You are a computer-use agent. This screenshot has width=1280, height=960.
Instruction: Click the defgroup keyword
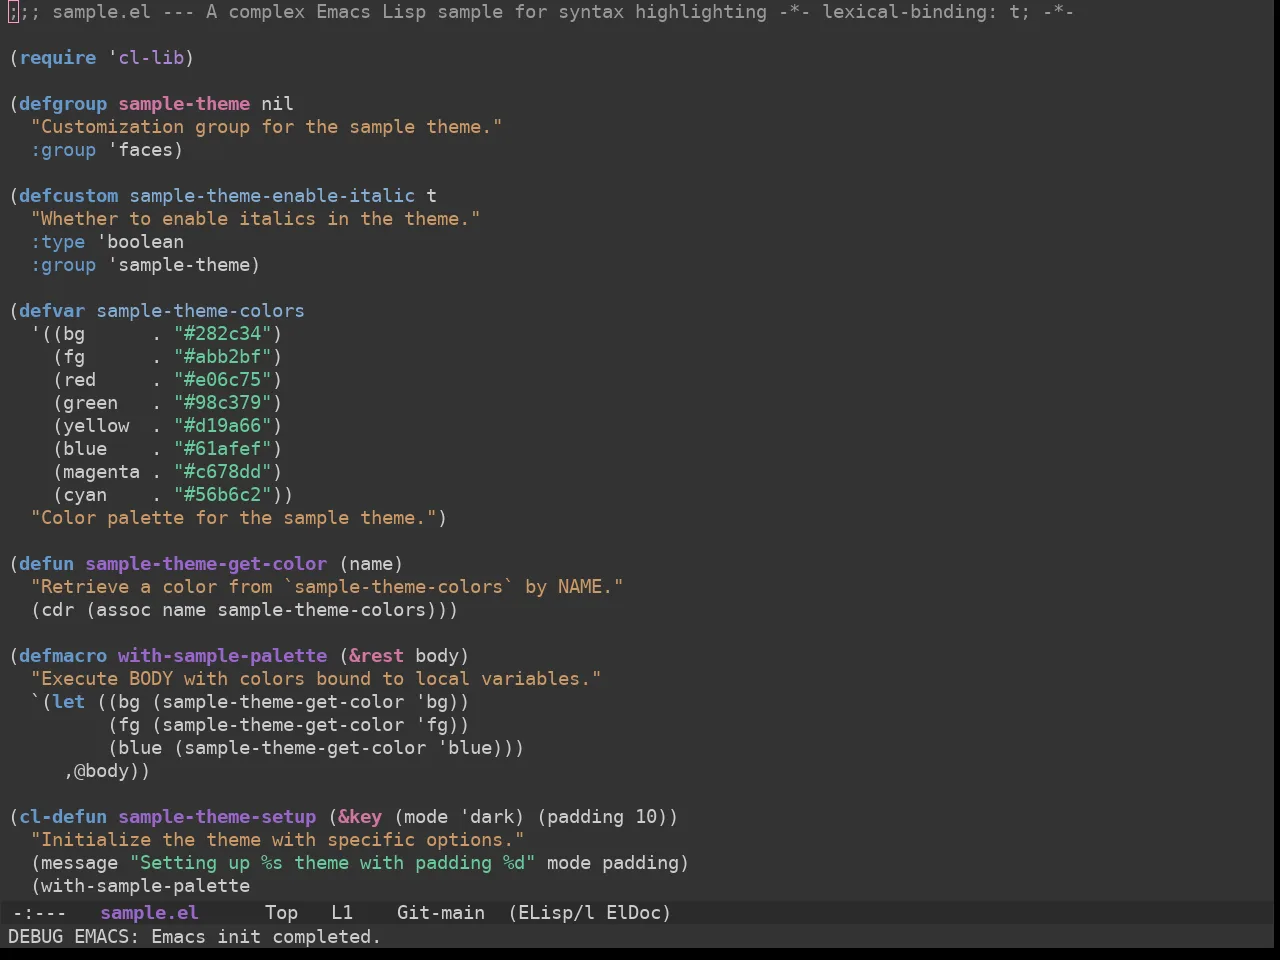coord(63,104)
